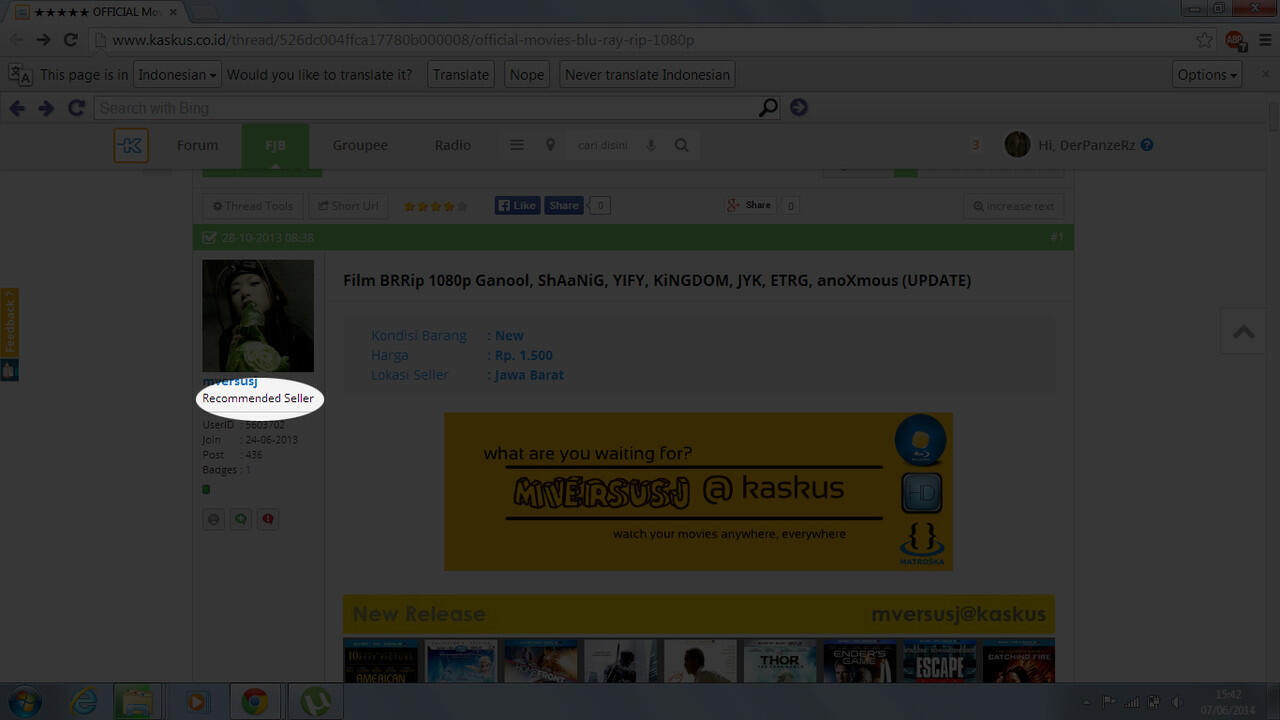Open the Indonesian language dropdown
This screenshot has width=1280, height=720.
tap(177, 74)
